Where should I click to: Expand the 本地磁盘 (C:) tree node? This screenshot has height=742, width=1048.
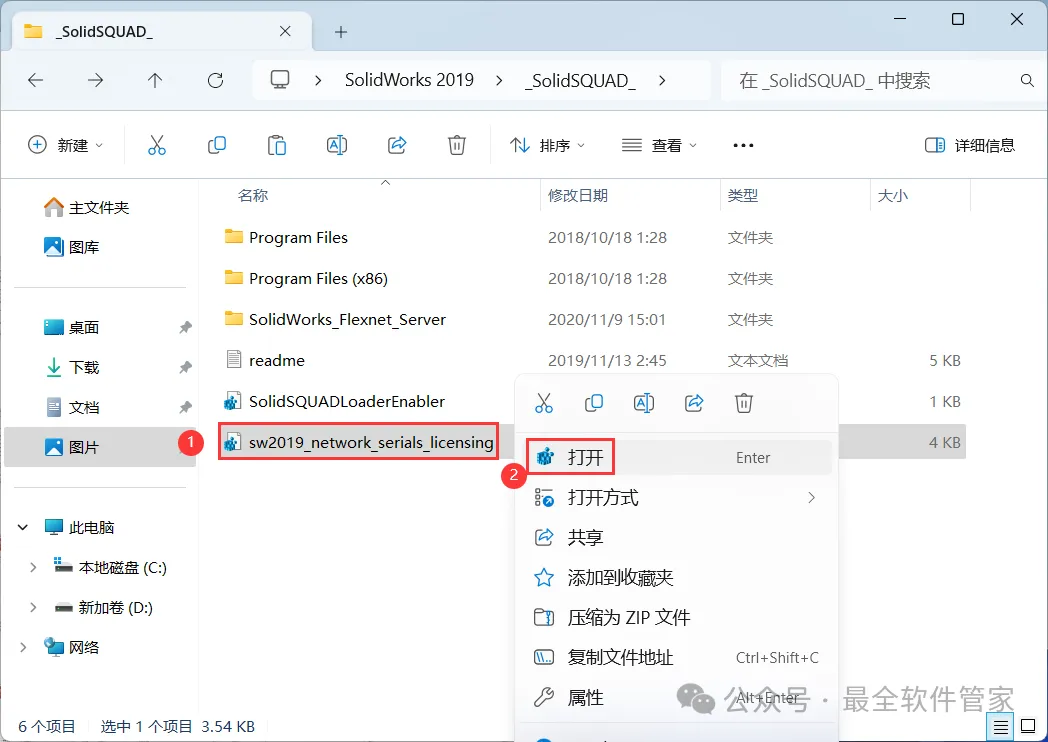point(32,568)
